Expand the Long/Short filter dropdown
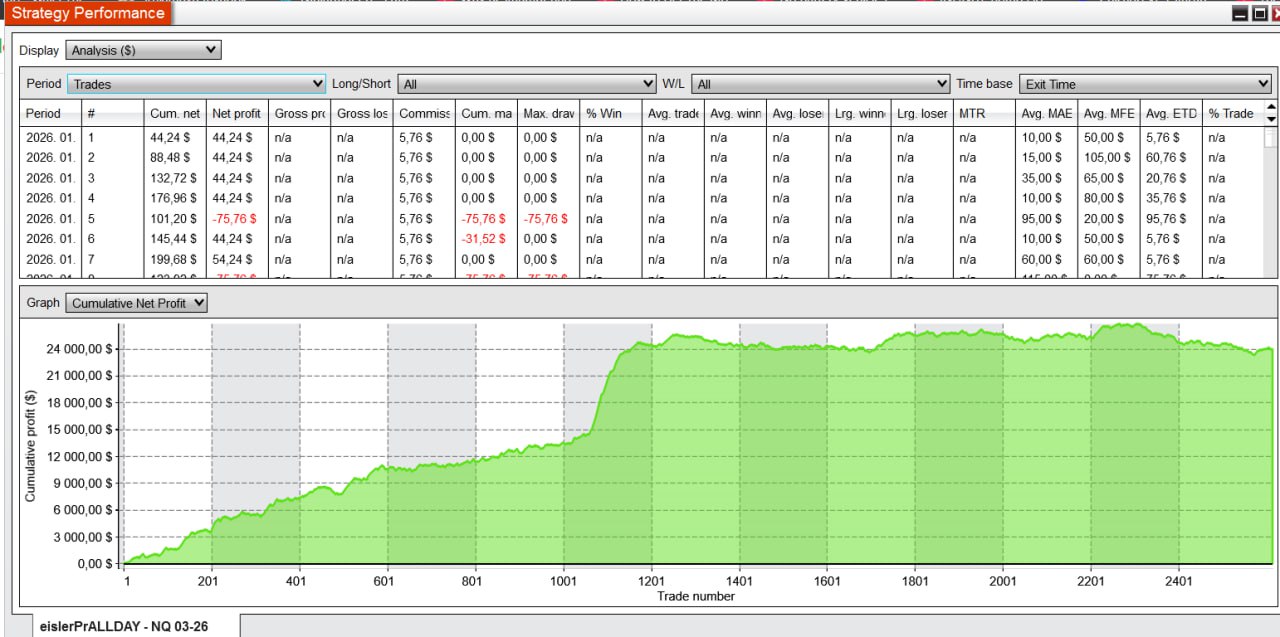The image size is (1280, 637). point(526,84)
